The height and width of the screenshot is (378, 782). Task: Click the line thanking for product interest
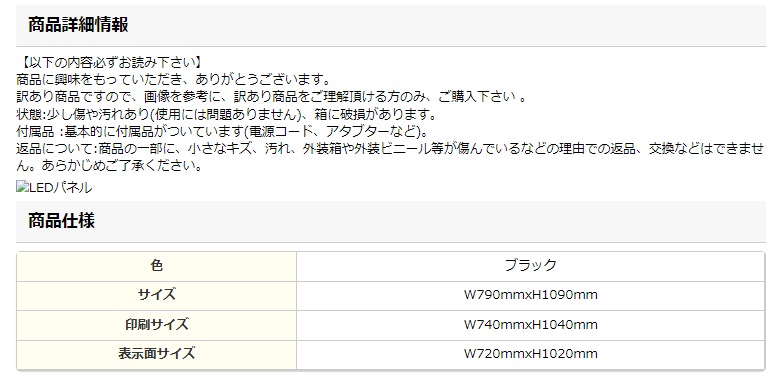pyautogui.click(x=173, y=79)
